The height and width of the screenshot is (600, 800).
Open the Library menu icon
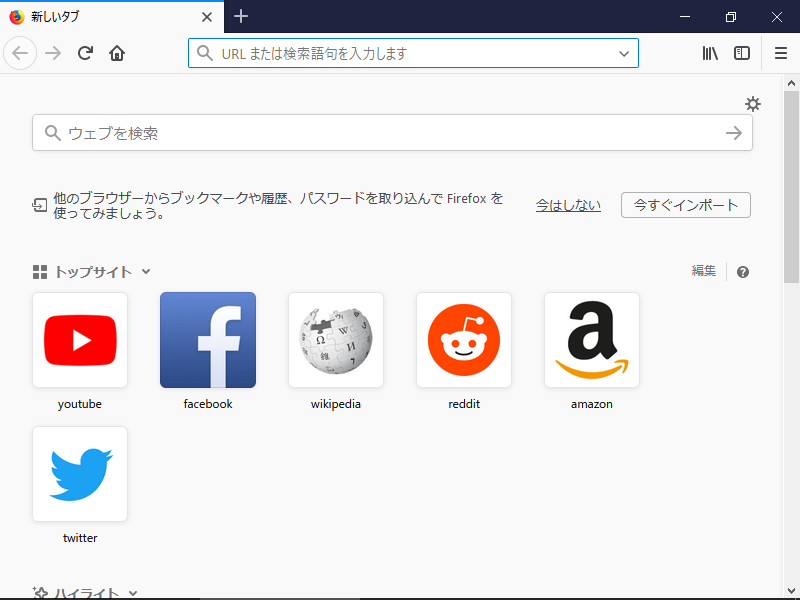pyautogui.click(x=710, y=53)
